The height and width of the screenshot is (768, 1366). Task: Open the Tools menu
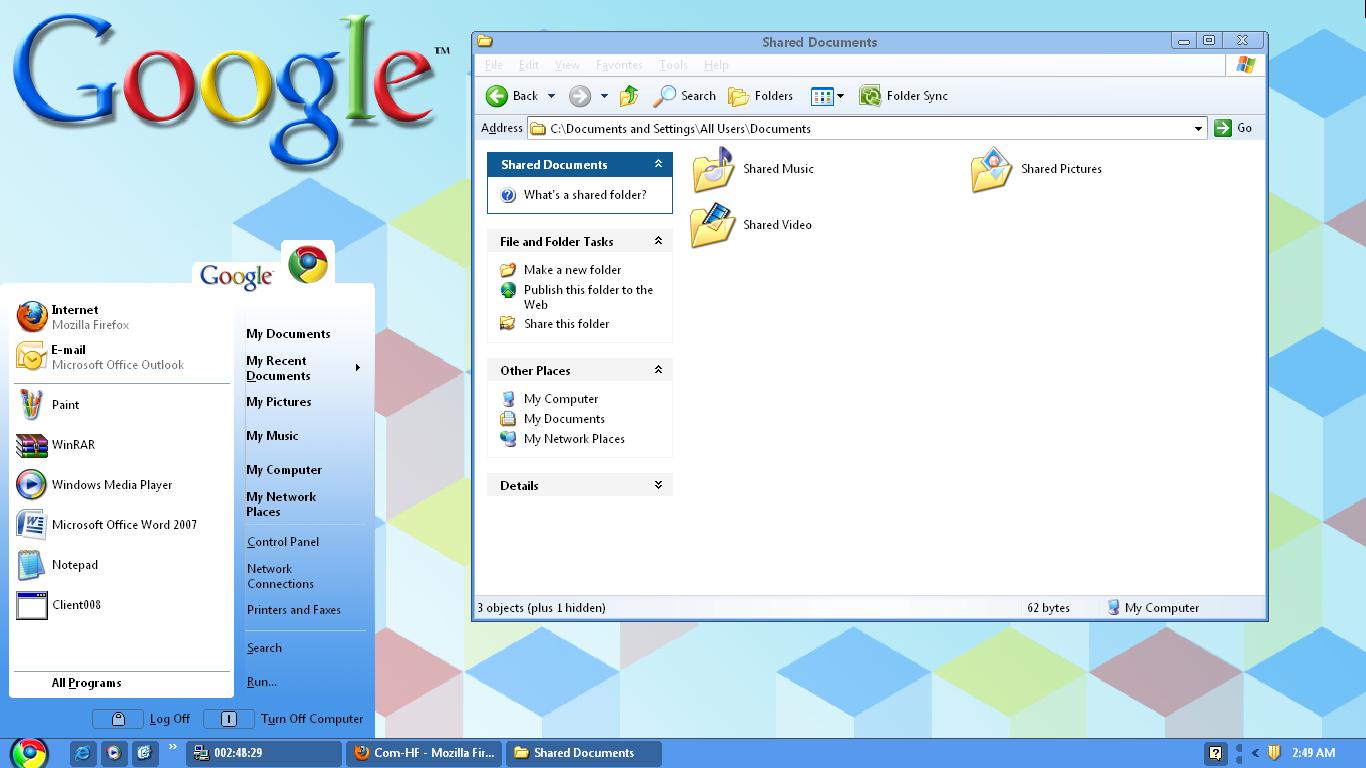point(672,64)
